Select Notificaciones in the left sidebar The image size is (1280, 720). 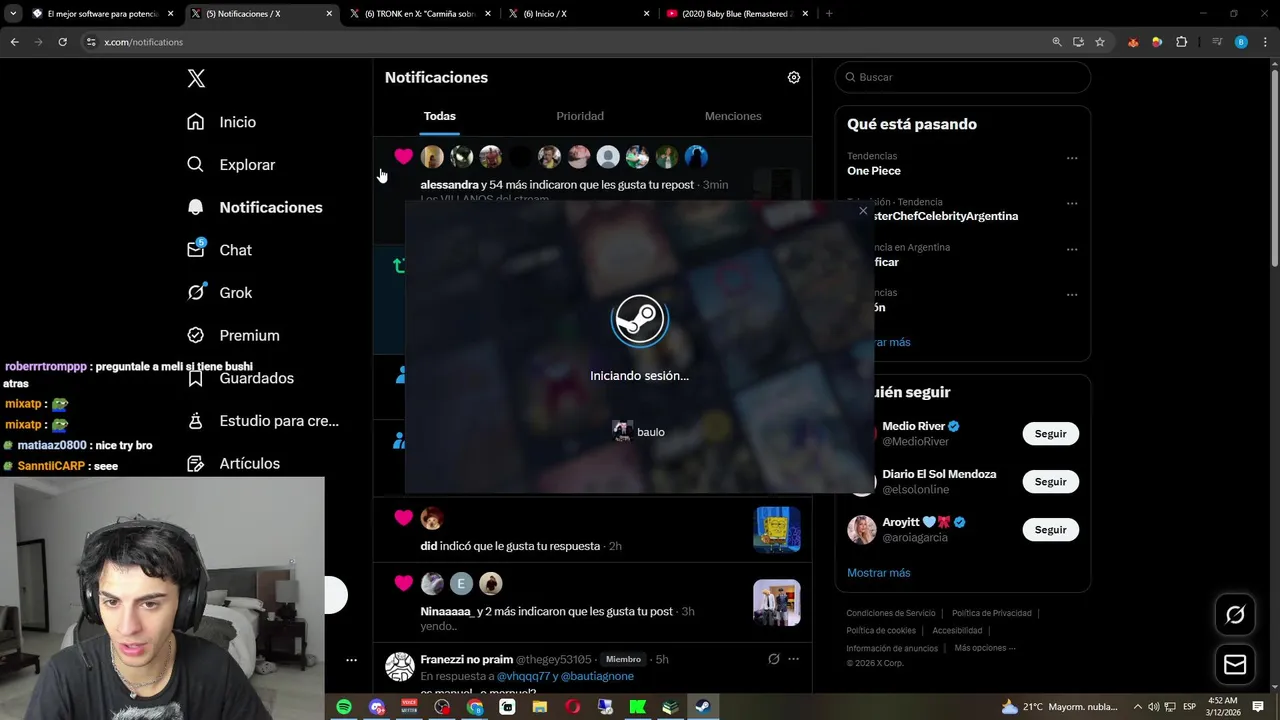point(255,207)
